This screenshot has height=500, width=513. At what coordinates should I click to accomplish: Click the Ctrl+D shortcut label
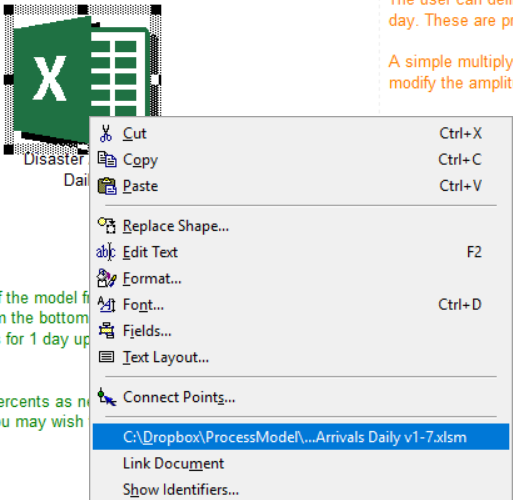coord(460,305)
